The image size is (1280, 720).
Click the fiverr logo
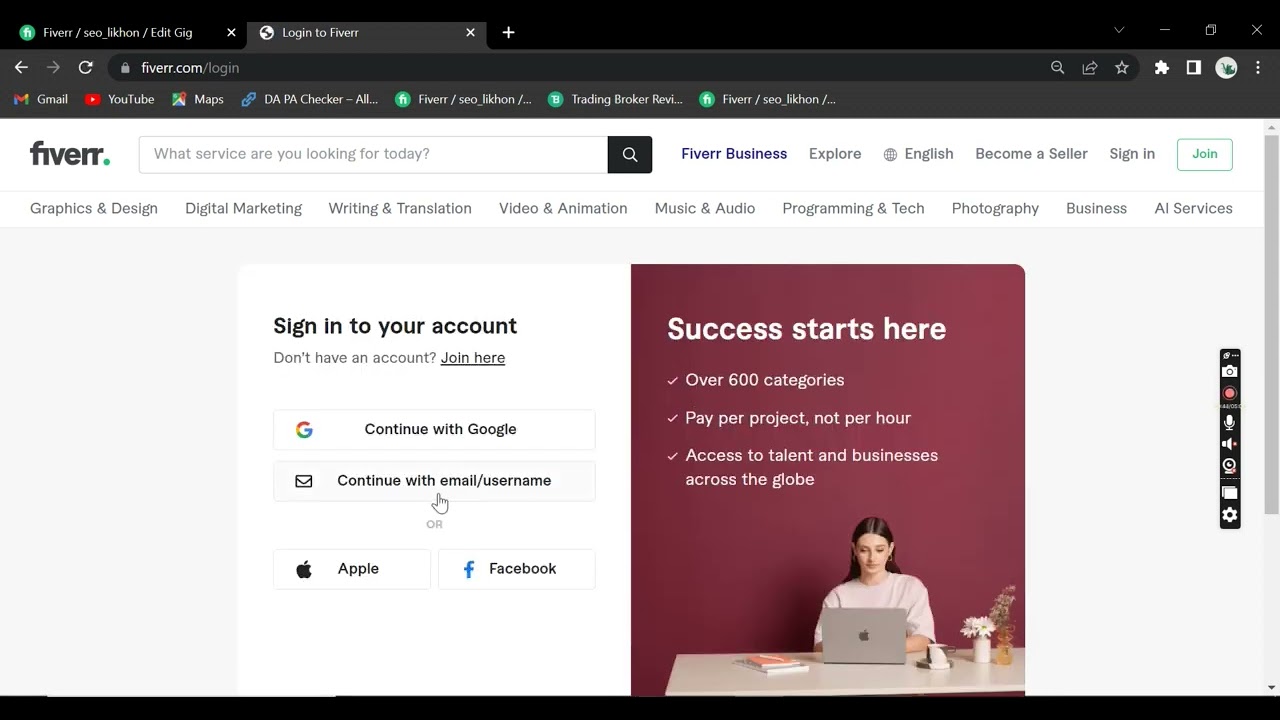coord(70,154)
